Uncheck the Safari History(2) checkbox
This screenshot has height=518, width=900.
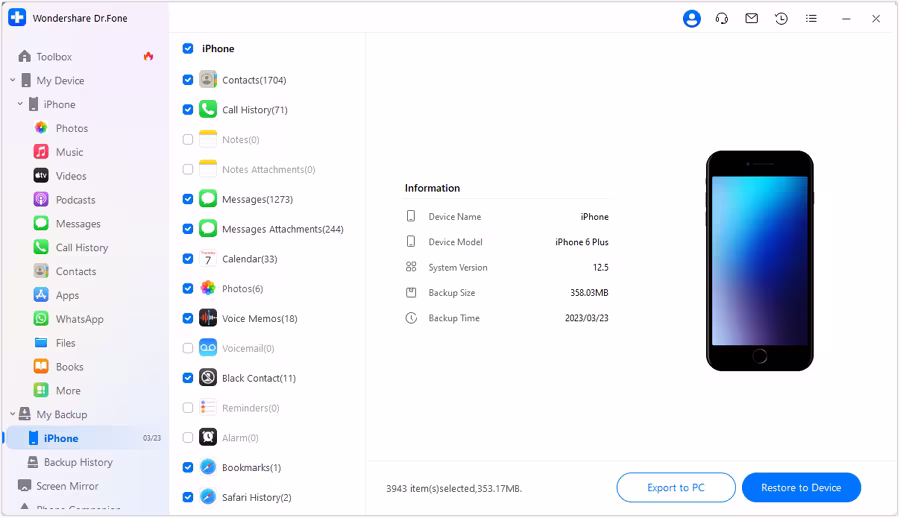pyautogui.click(x=188, y=497)
